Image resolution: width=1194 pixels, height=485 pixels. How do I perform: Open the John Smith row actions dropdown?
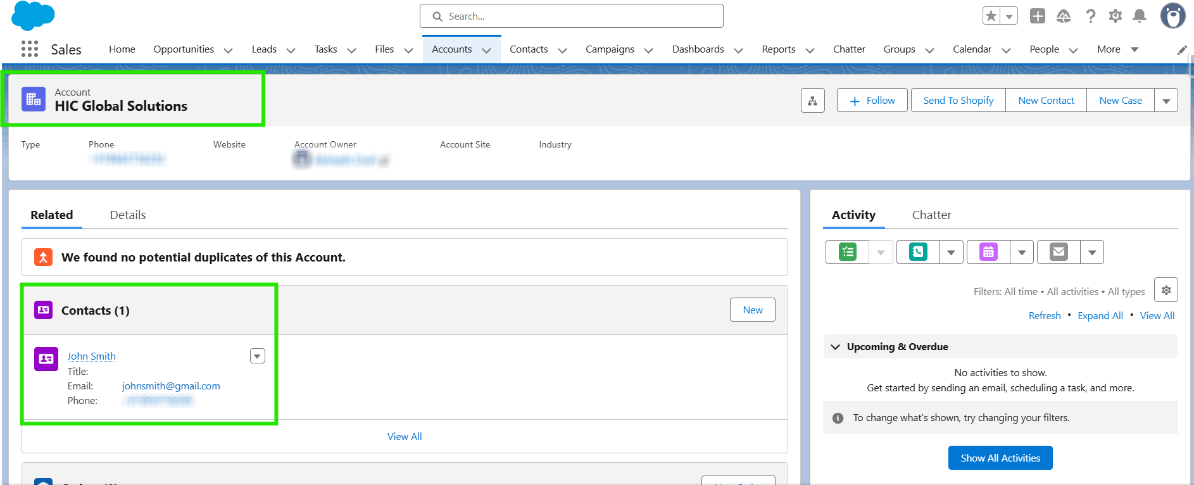(257, 356)
